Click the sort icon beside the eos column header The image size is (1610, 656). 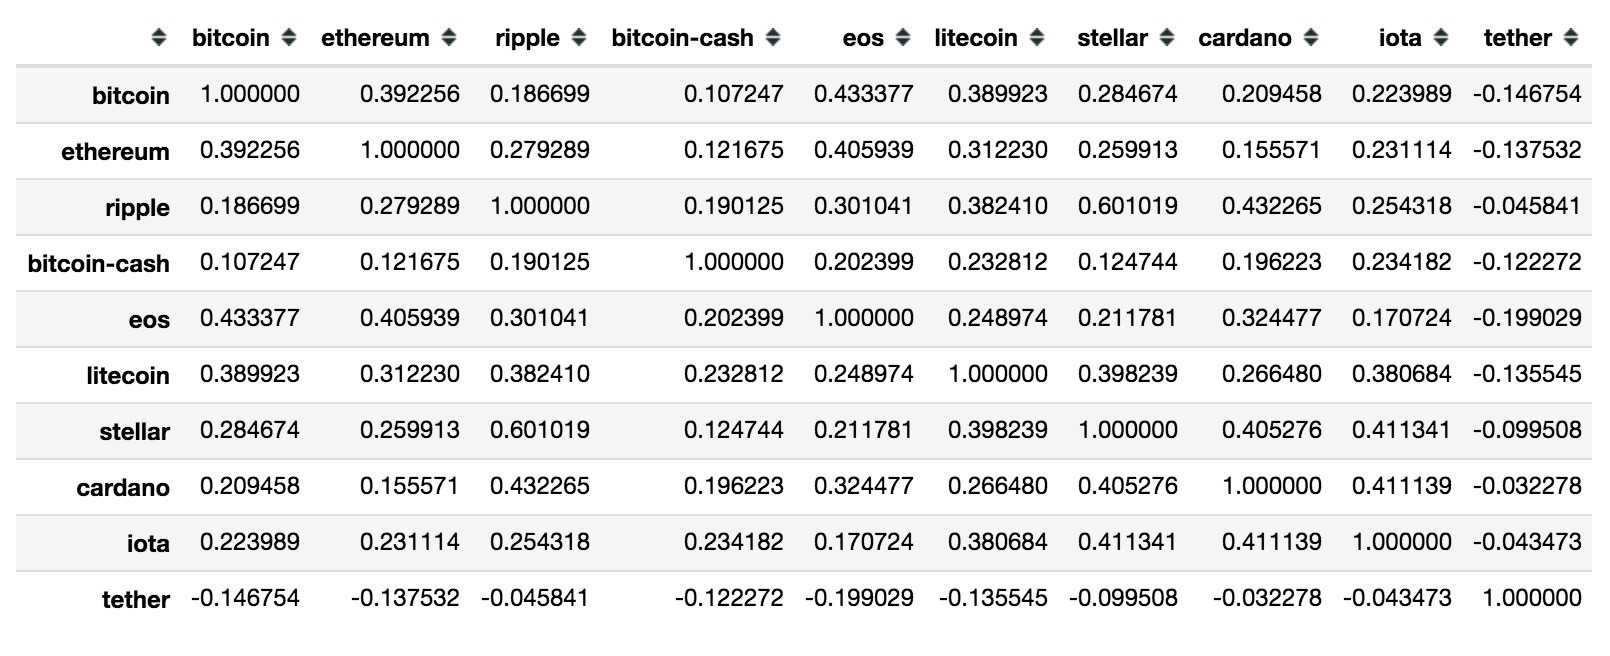coord(903,38)
